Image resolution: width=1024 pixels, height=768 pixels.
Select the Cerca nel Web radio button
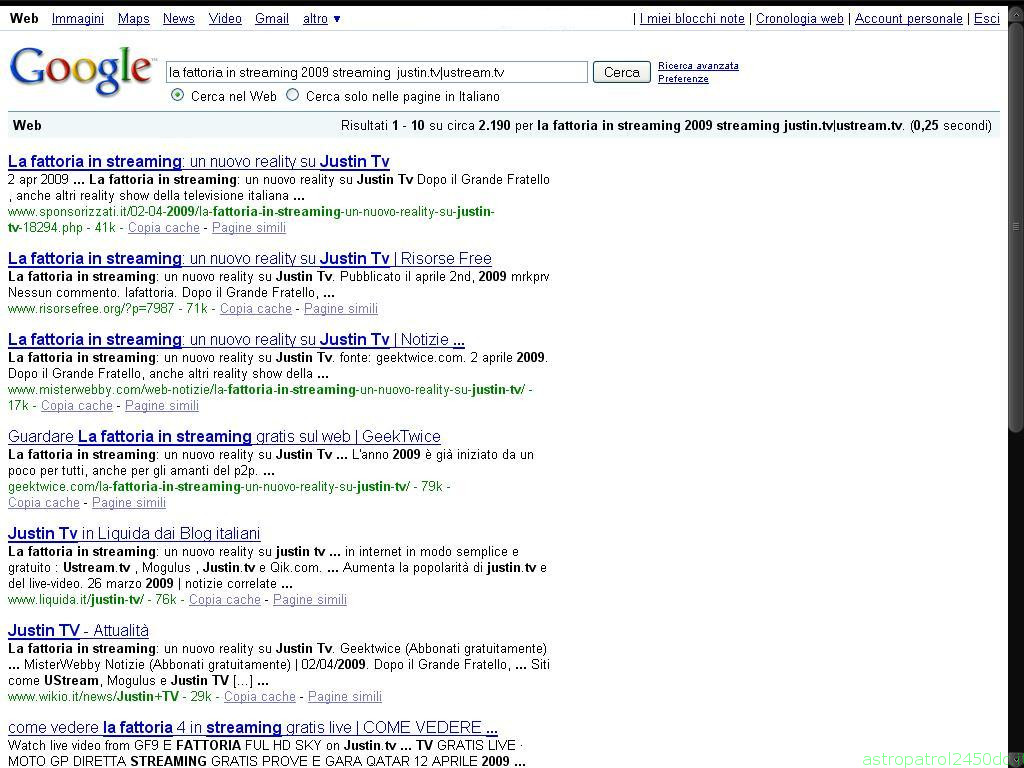coord(177,95)
